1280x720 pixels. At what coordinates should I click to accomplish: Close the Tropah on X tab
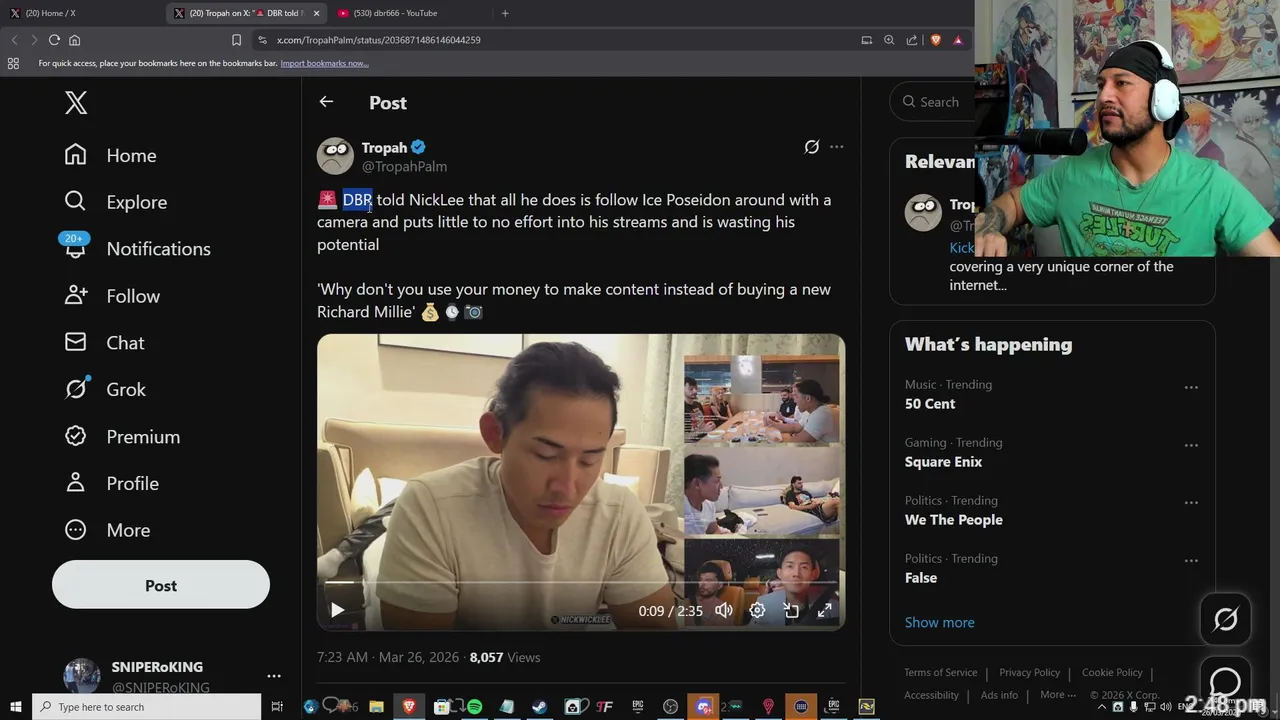coord(317,13)
